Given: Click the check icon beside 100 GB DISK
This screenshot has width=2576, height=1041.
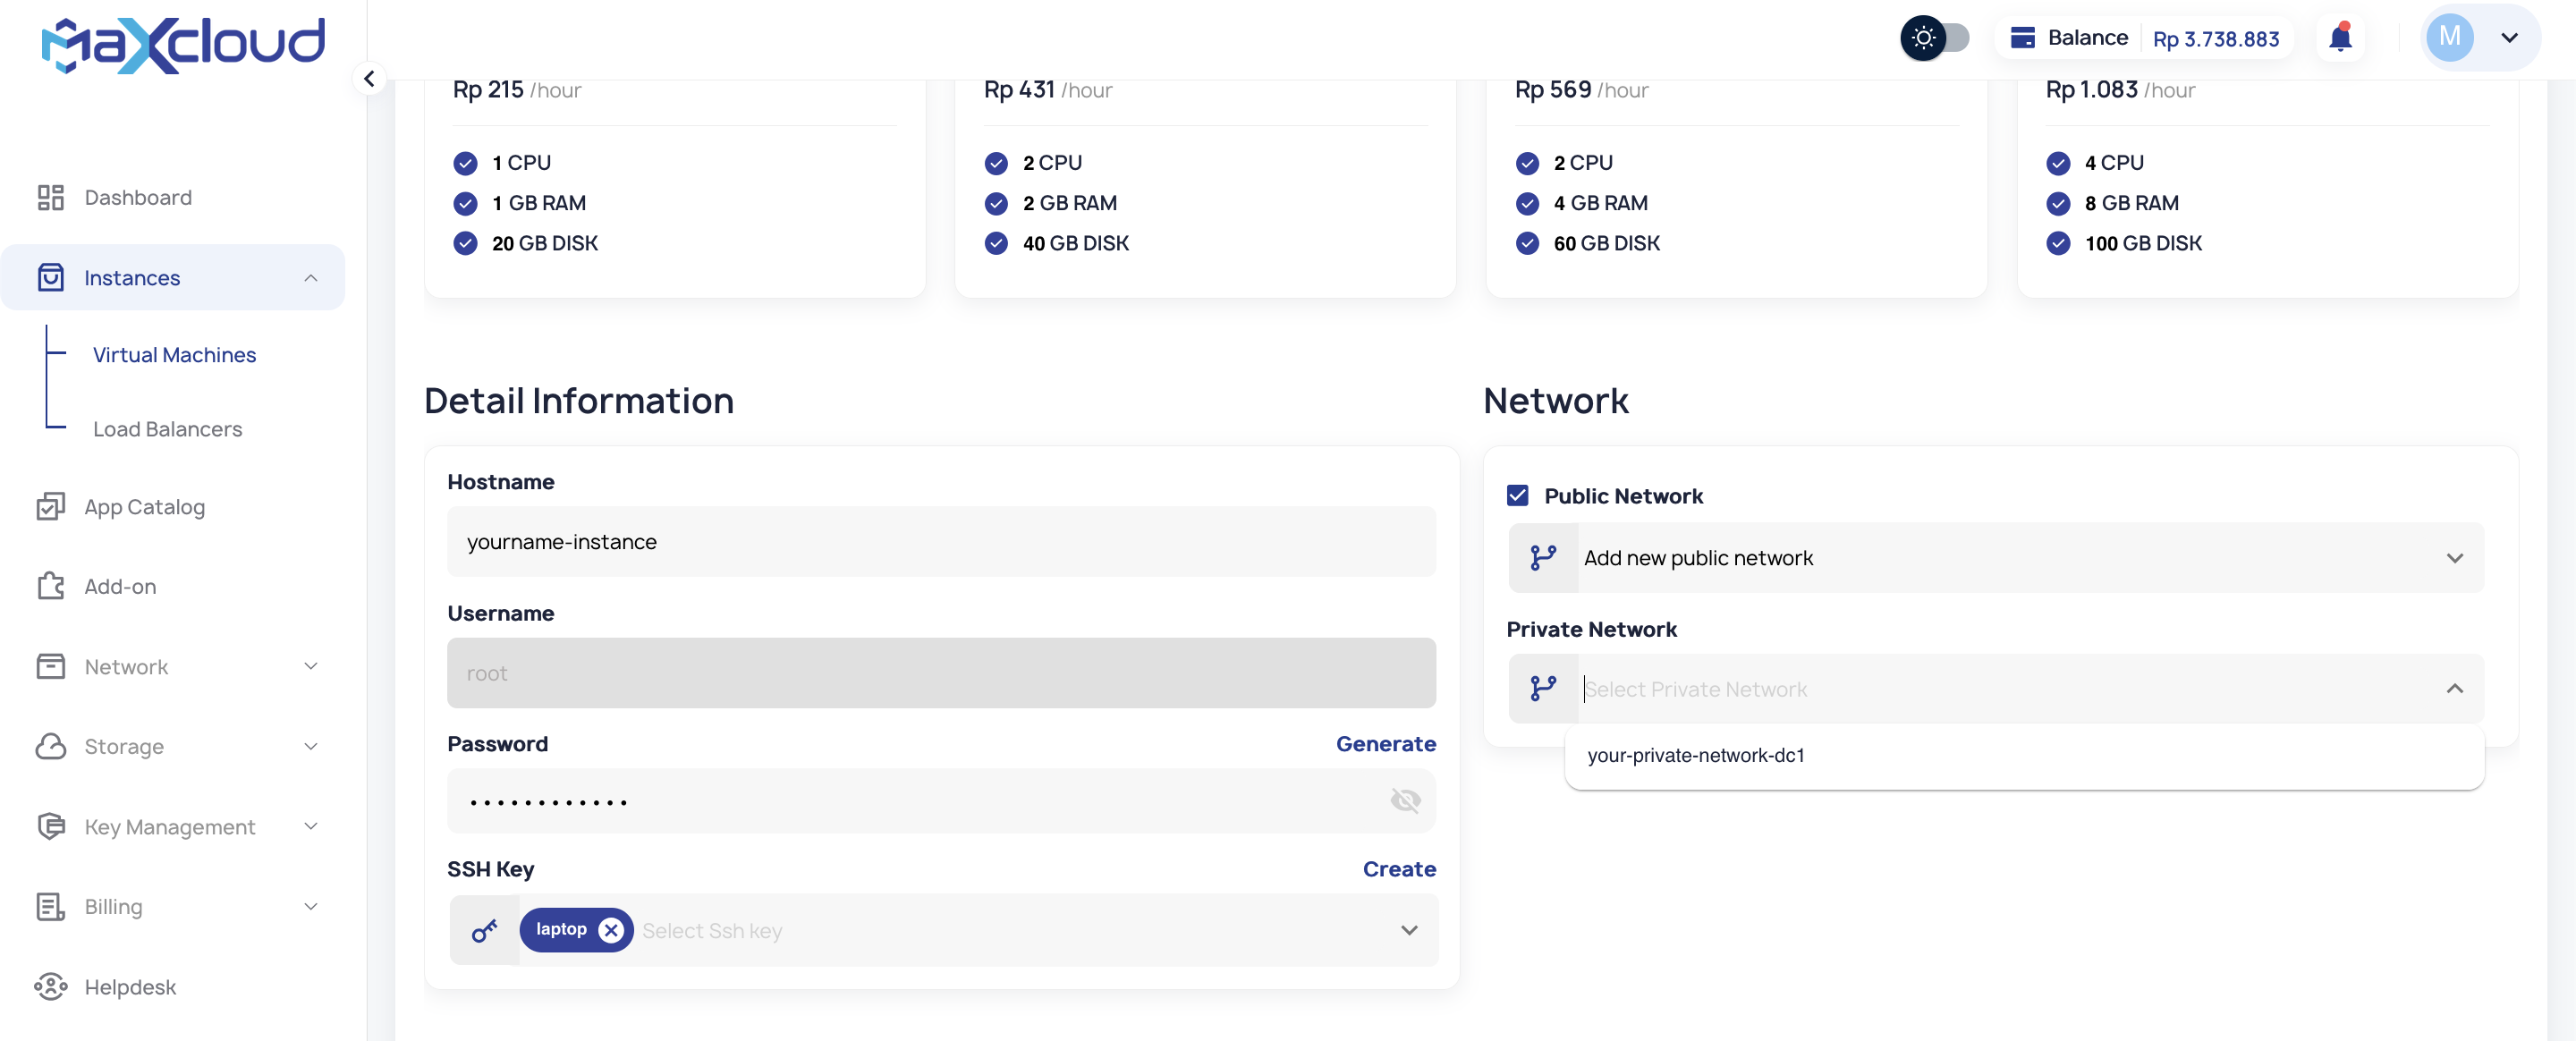Looking at the screenshot, I should (x=2058, y=243).
